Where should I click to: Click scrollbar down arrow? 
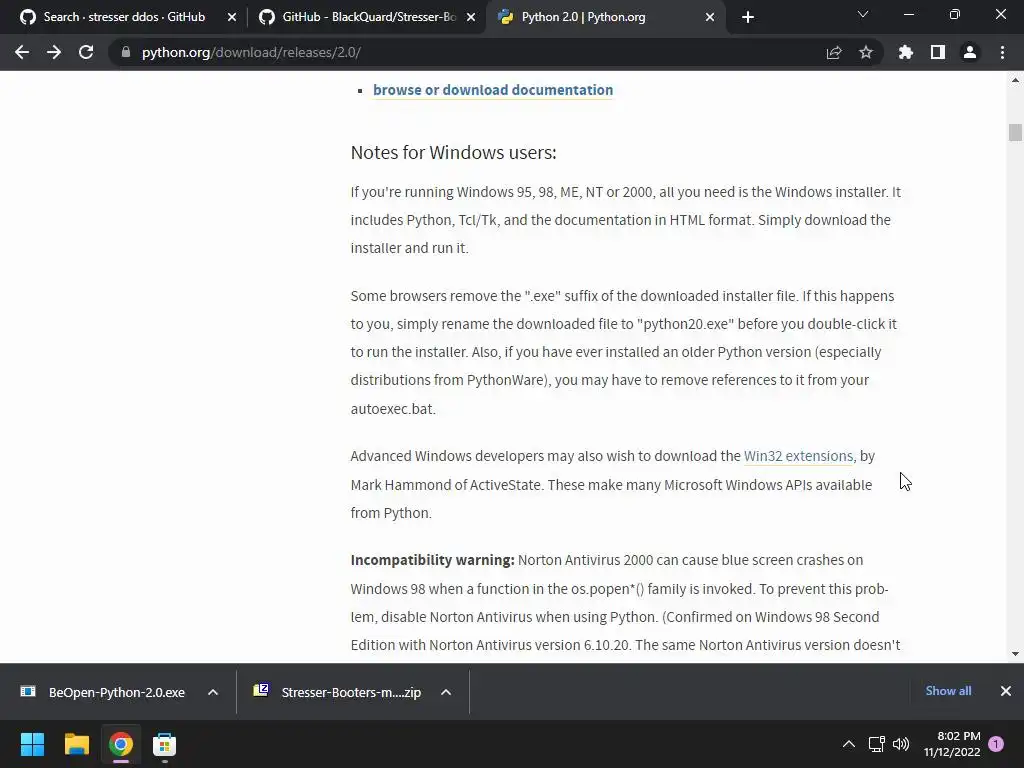(x=1015, y=654)
